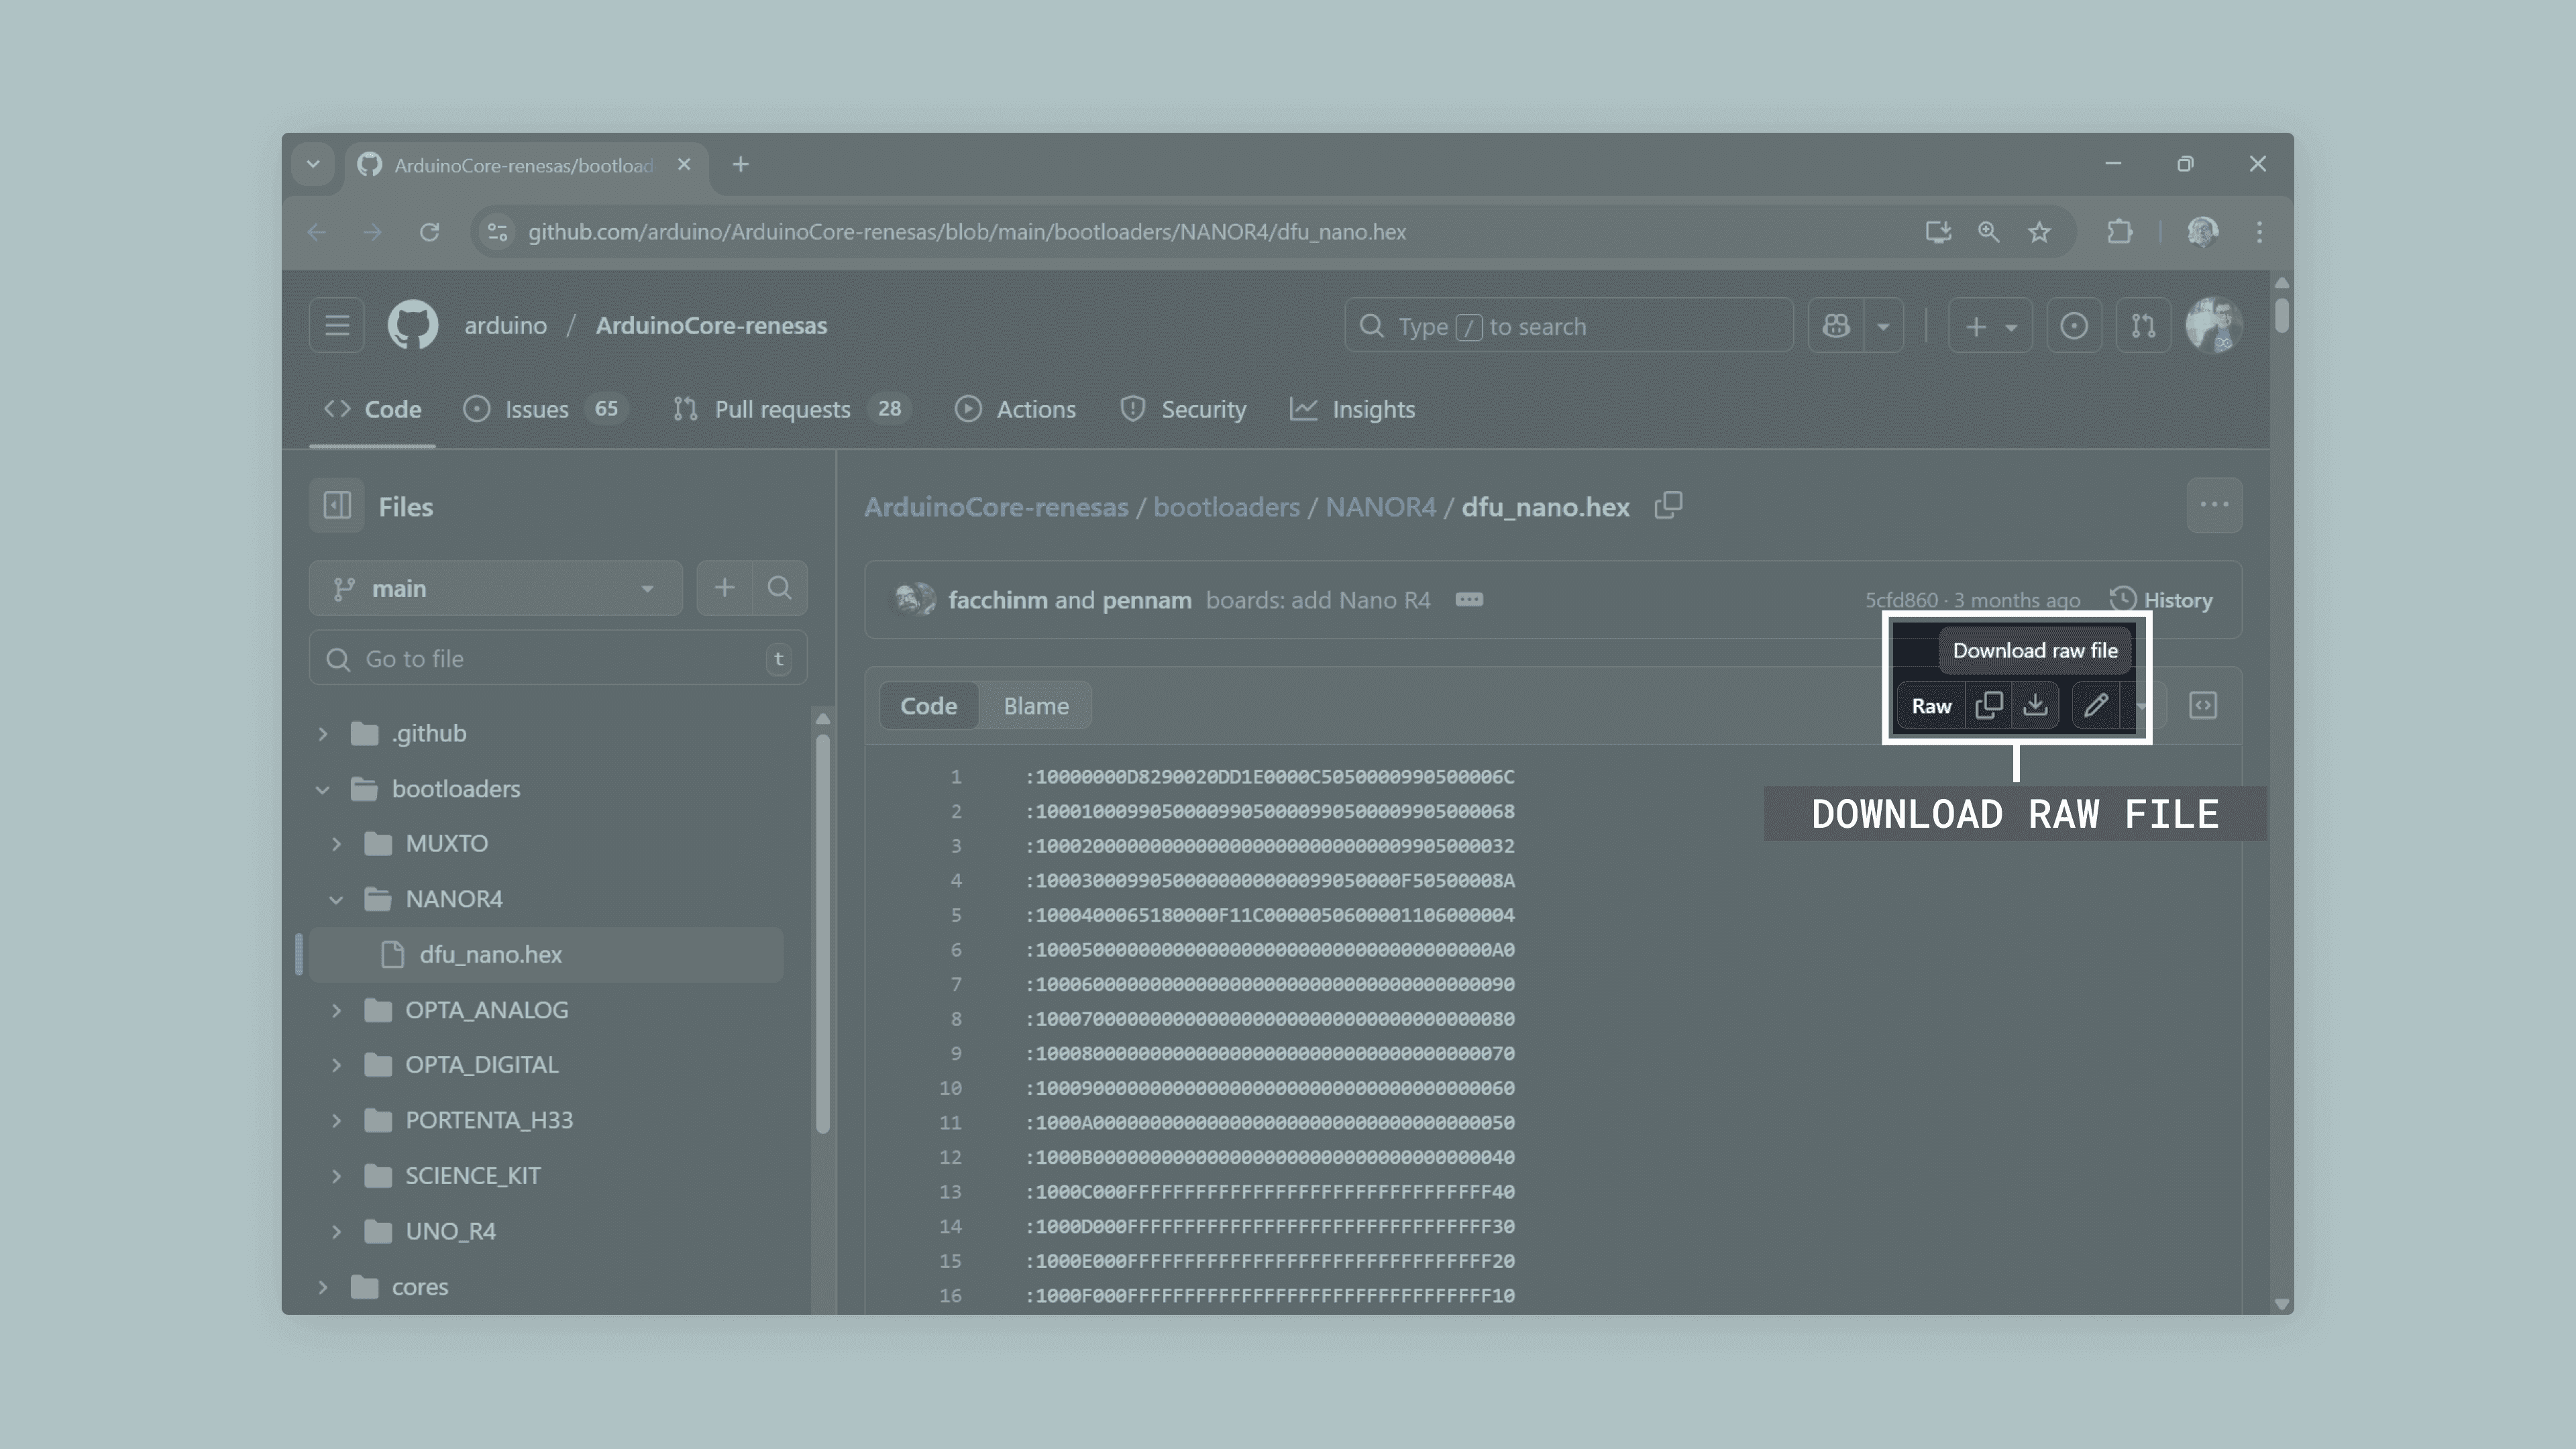
Task: Click the GitHub logo to go home
Action: [412, 324]
